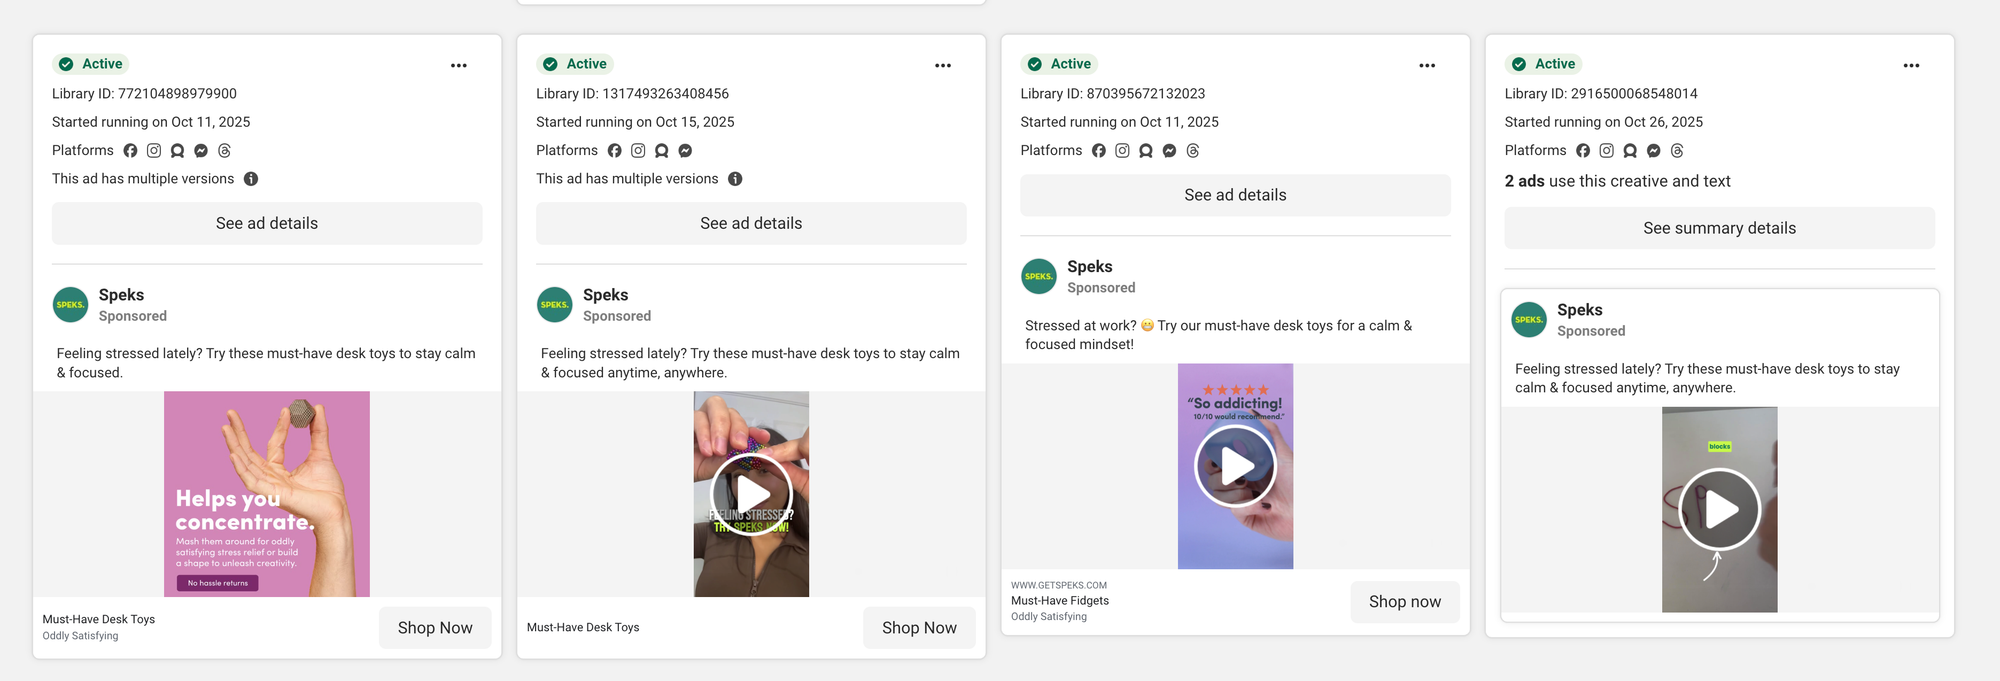The width and height of the screenshot is (2000, 681).
Task: Click 'See ad details' on first ad
Action: coord(267,224)
